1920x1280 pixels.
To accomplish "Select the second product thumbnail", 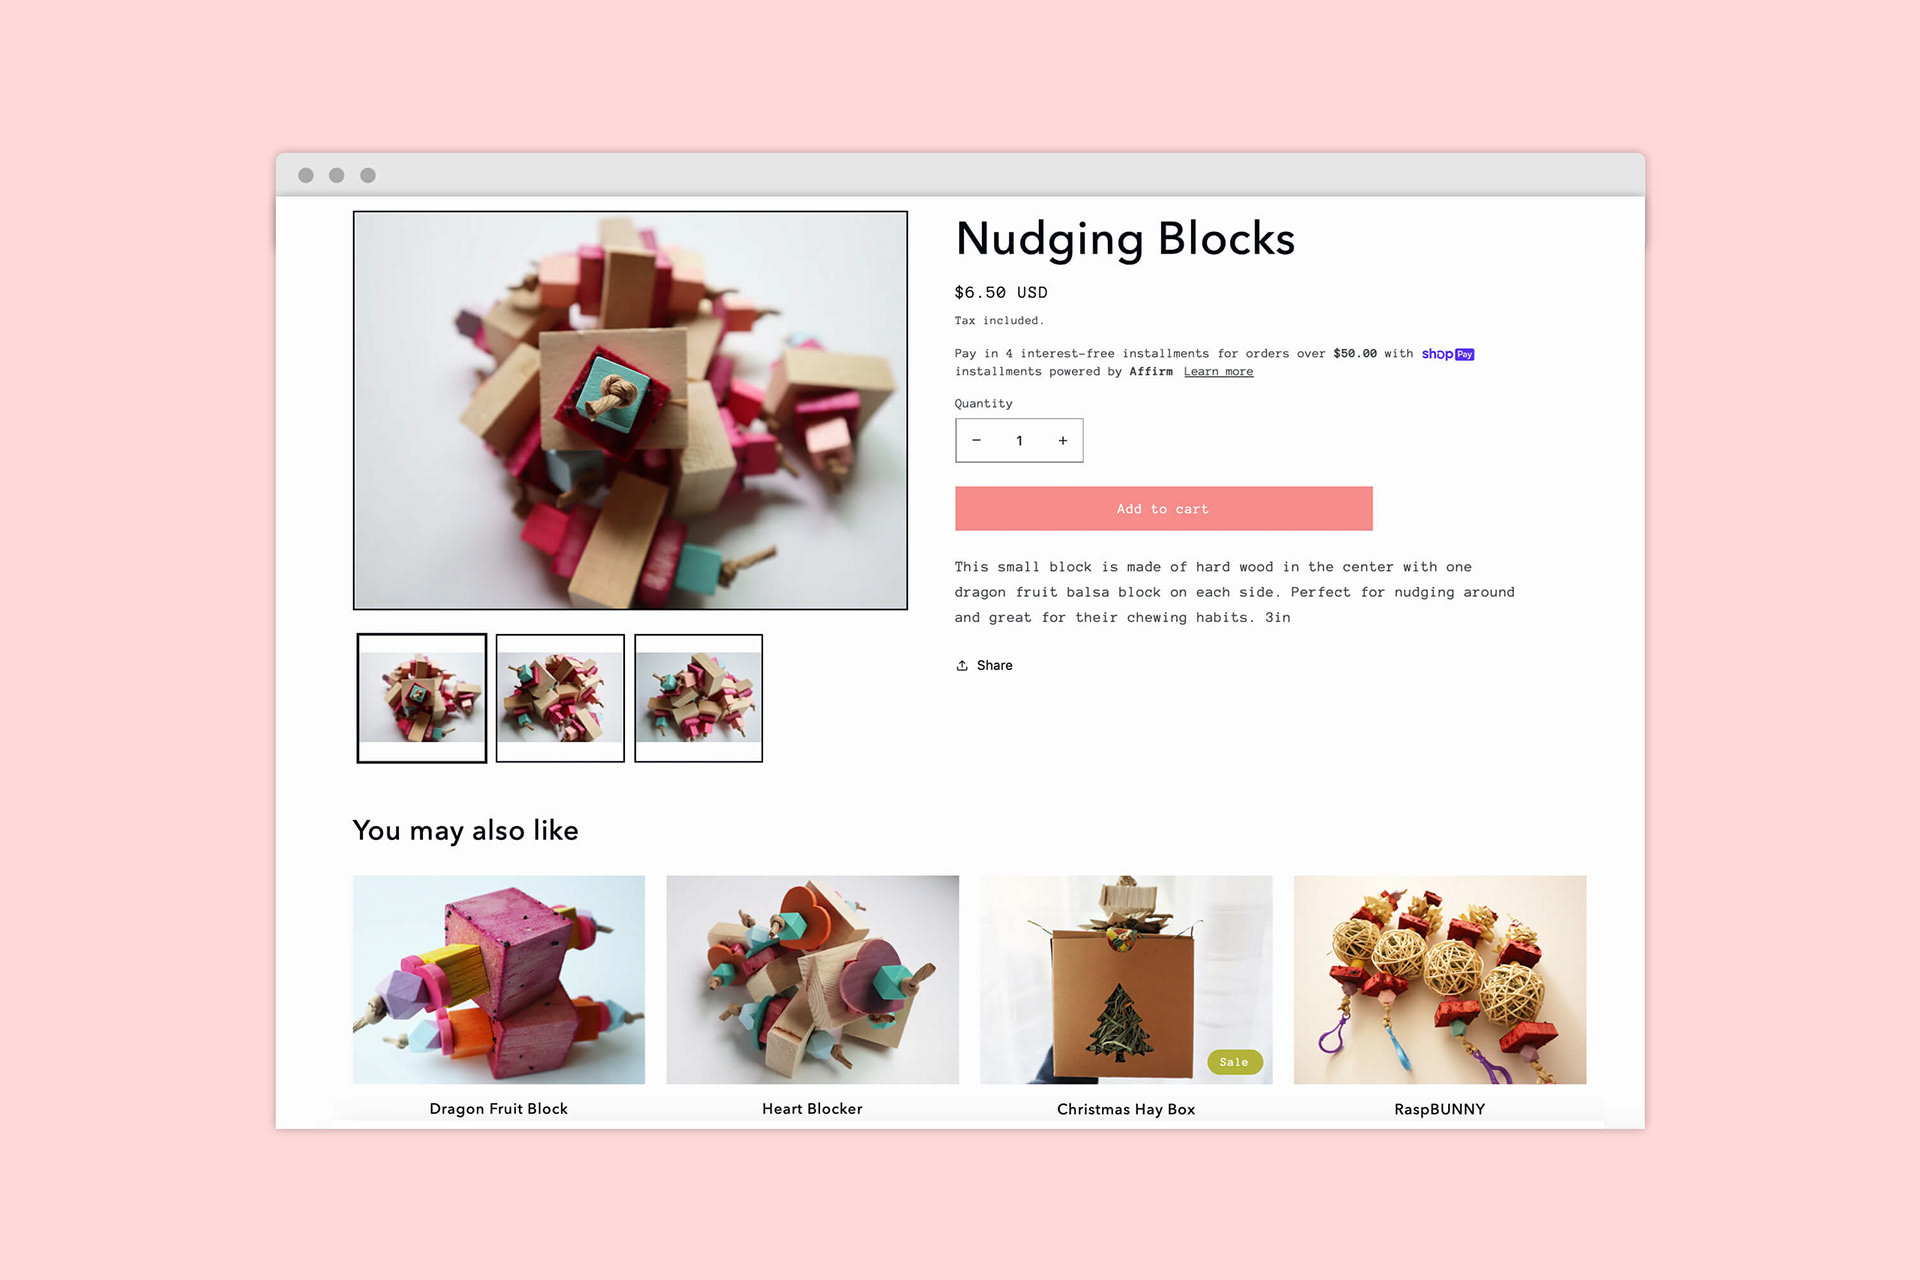I will tap(560, 698).
